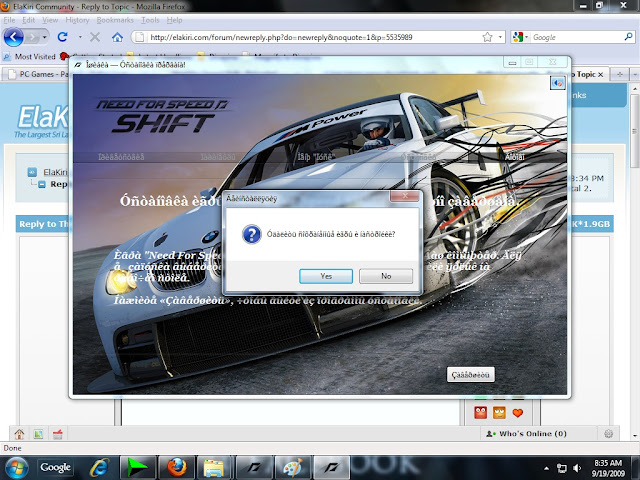
Task: Click No in the confirmation dialog
Action: coord(386,276)
